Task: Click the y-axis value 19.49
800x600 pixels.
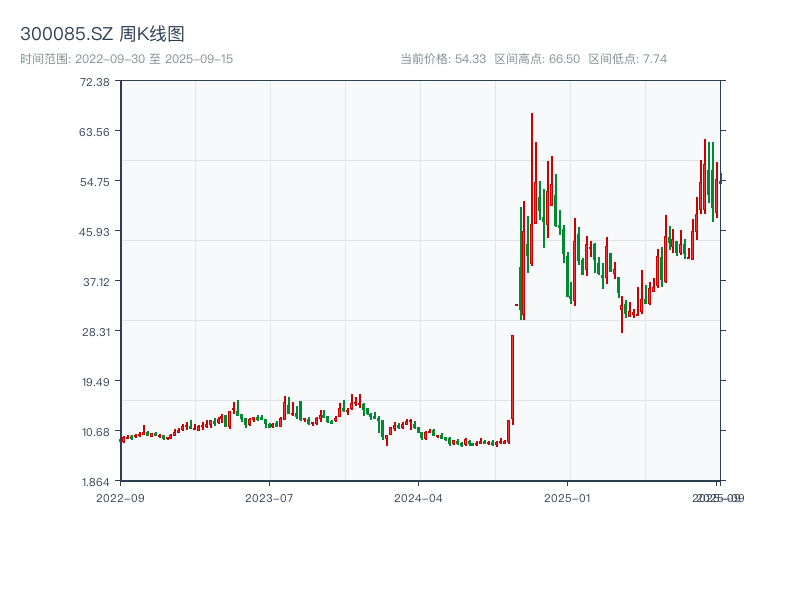Action: (96, 382)
